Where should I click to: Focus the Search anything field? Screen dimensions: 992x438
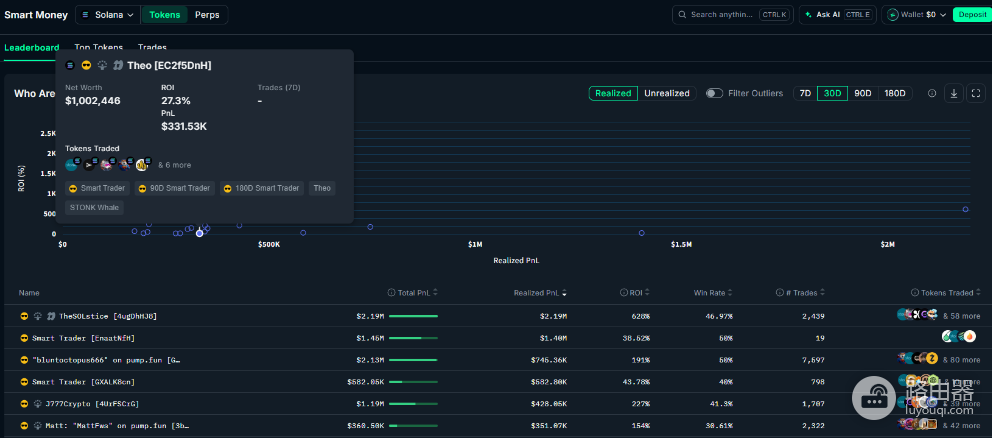coord(733,15)
